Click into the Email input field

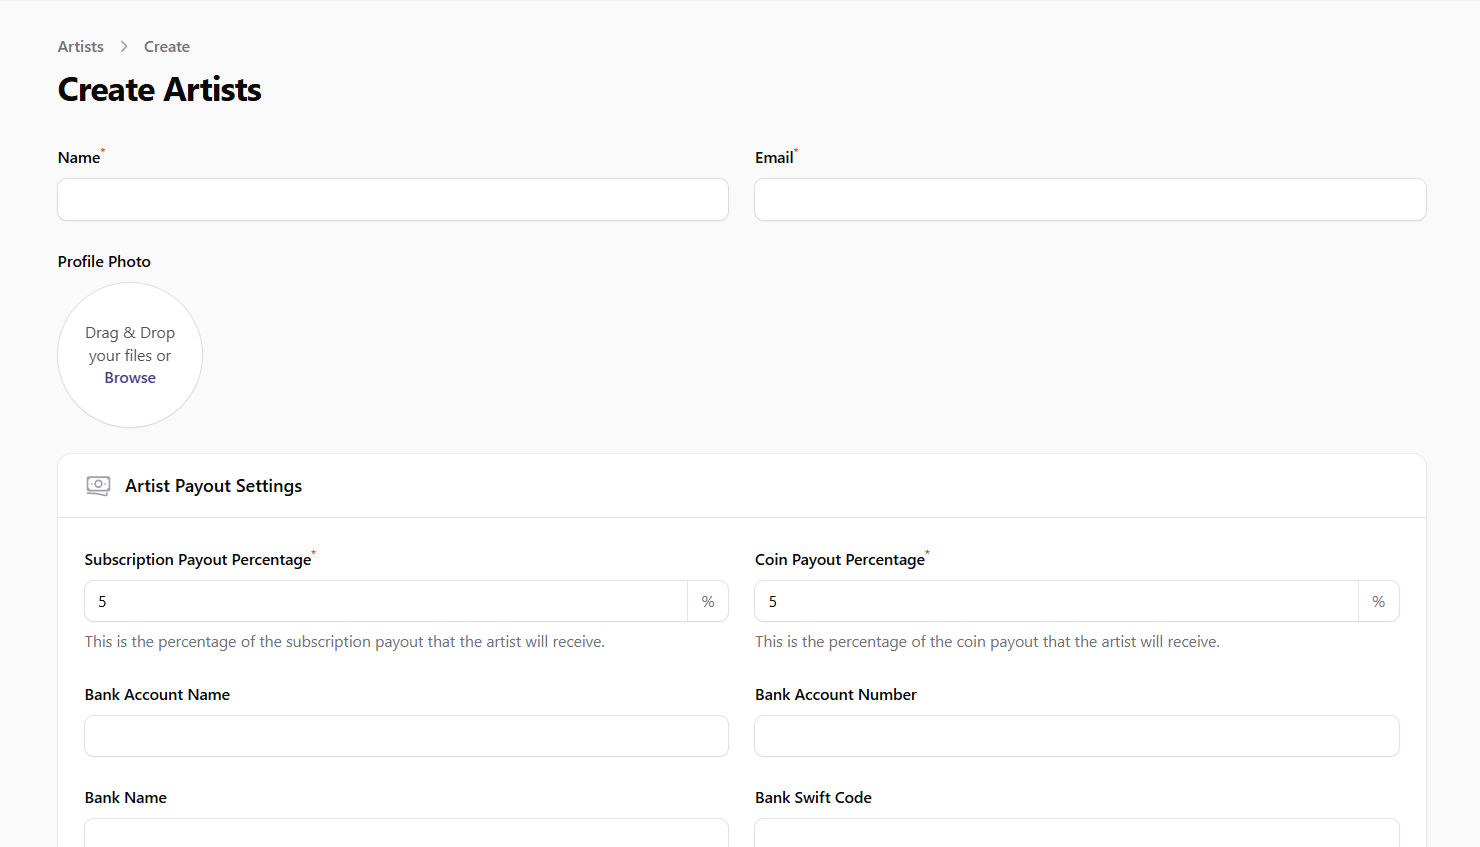point(1089,200)
